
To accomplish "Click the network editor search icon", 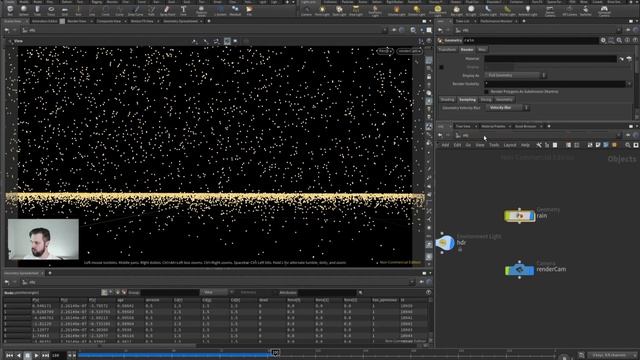I will point(628,145).
